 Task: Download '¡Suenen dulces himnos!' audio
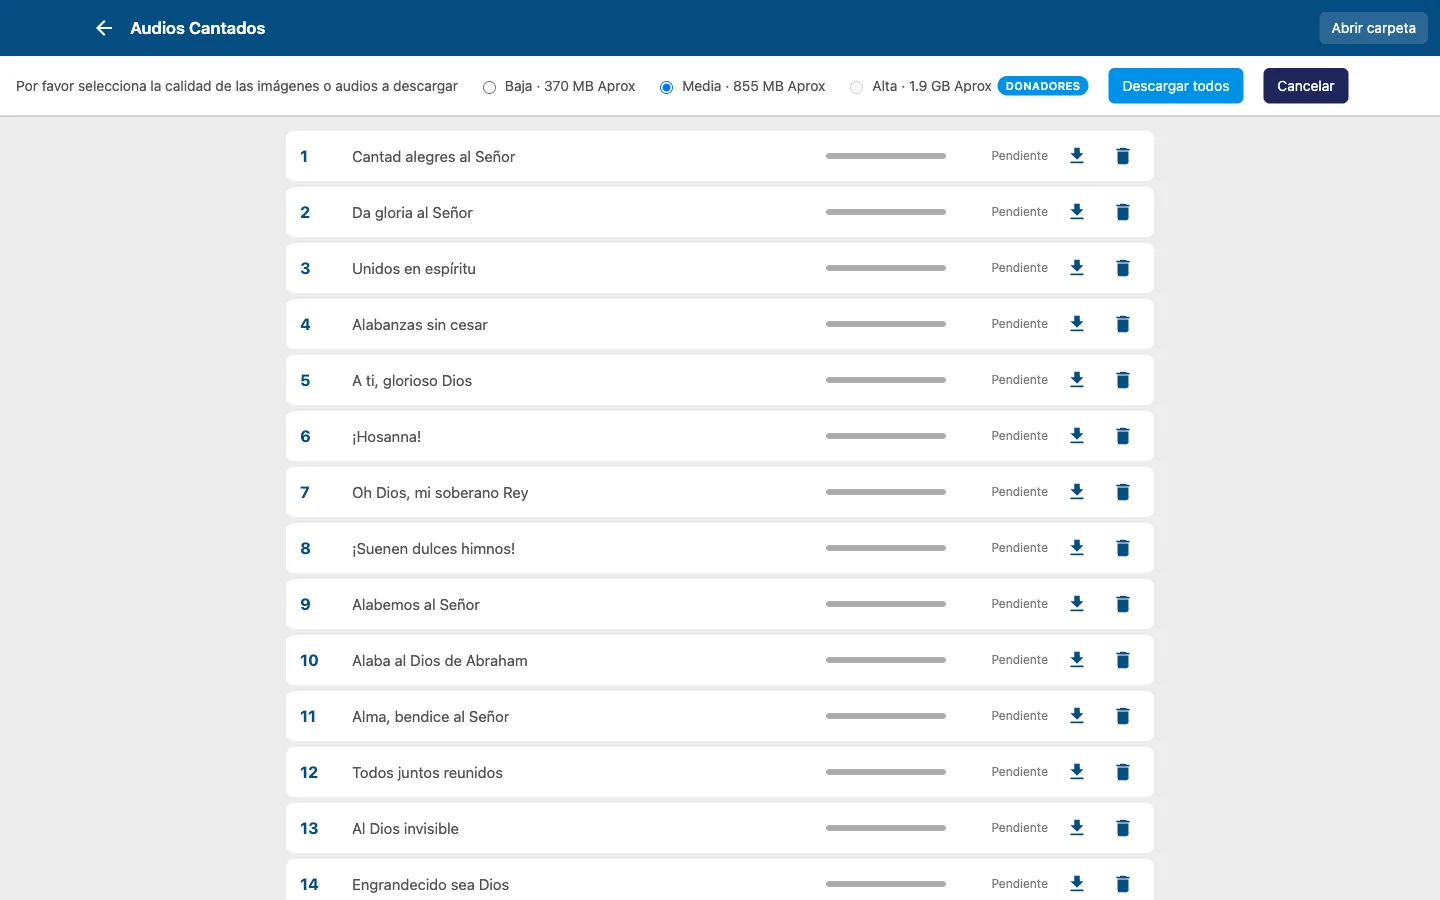[1077, 548]
